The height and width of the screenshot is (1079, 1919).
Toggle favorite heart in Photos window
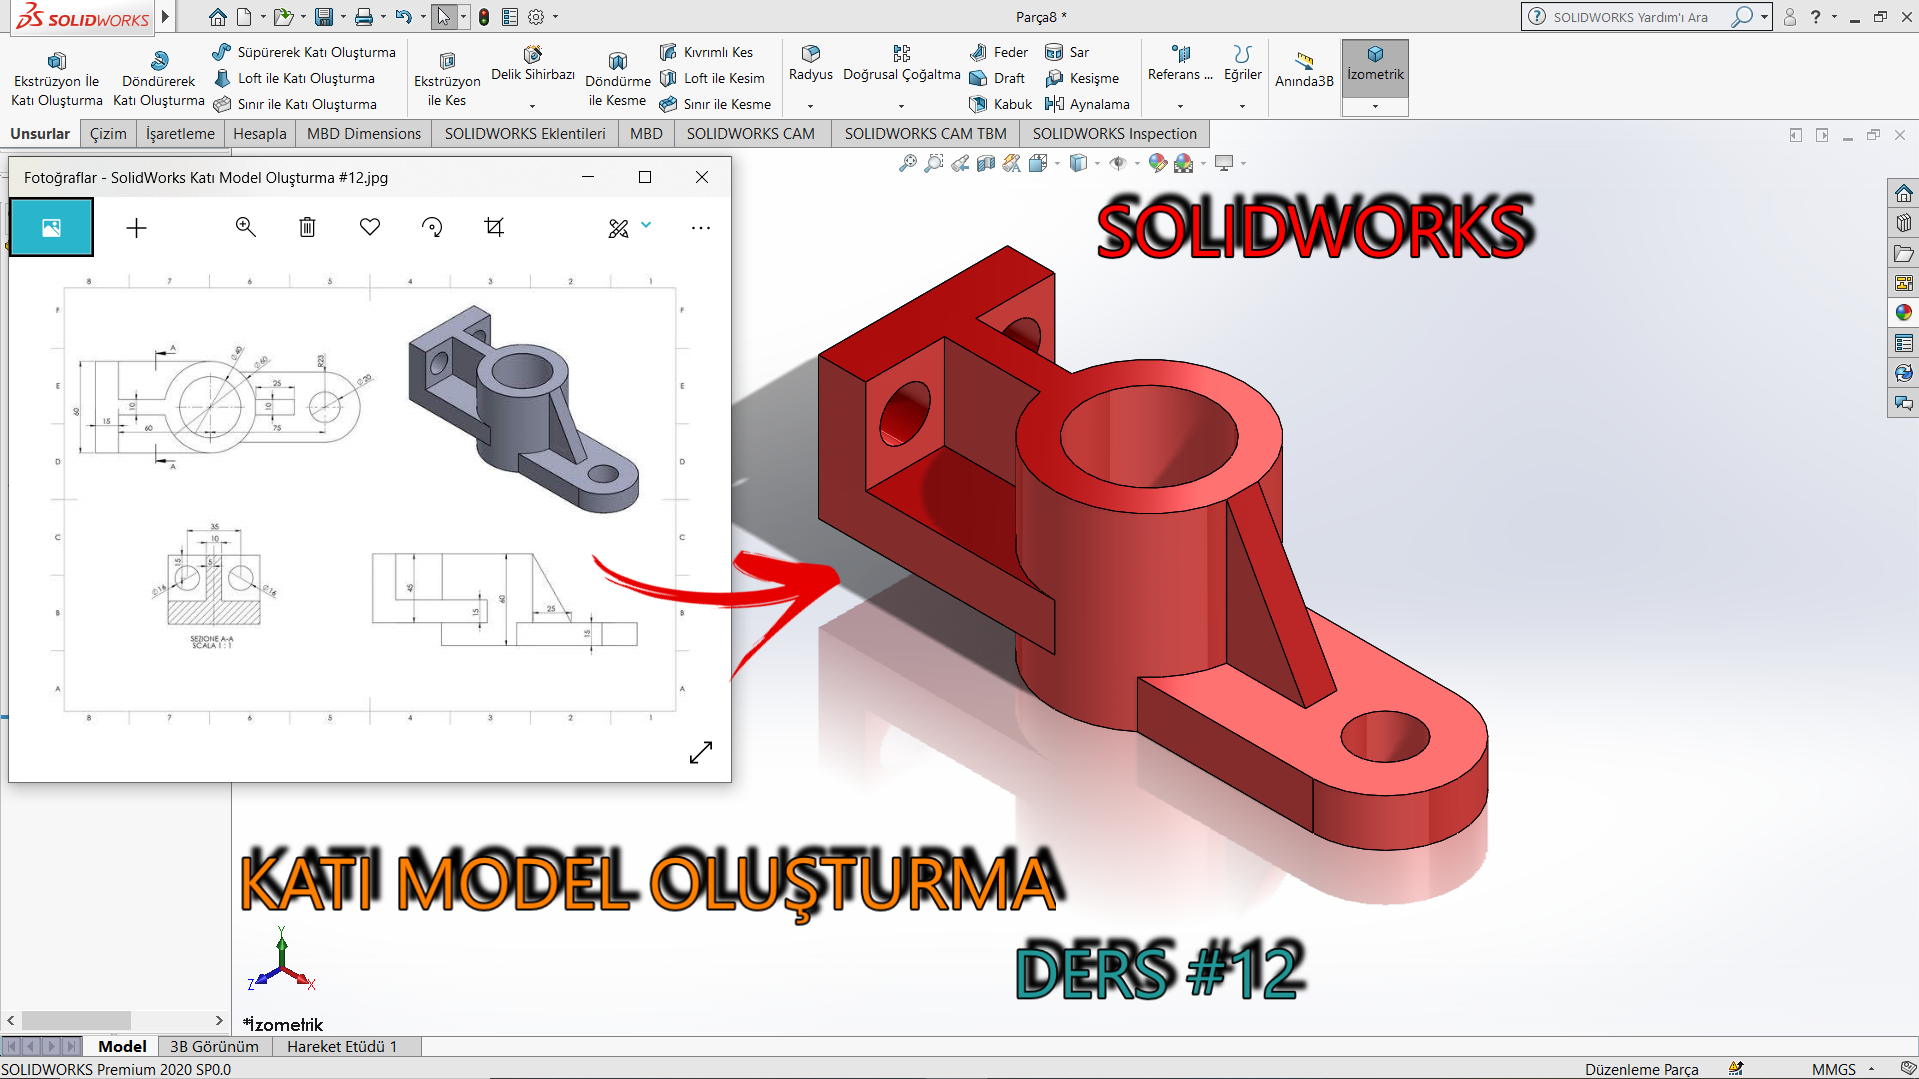point(370,227)
